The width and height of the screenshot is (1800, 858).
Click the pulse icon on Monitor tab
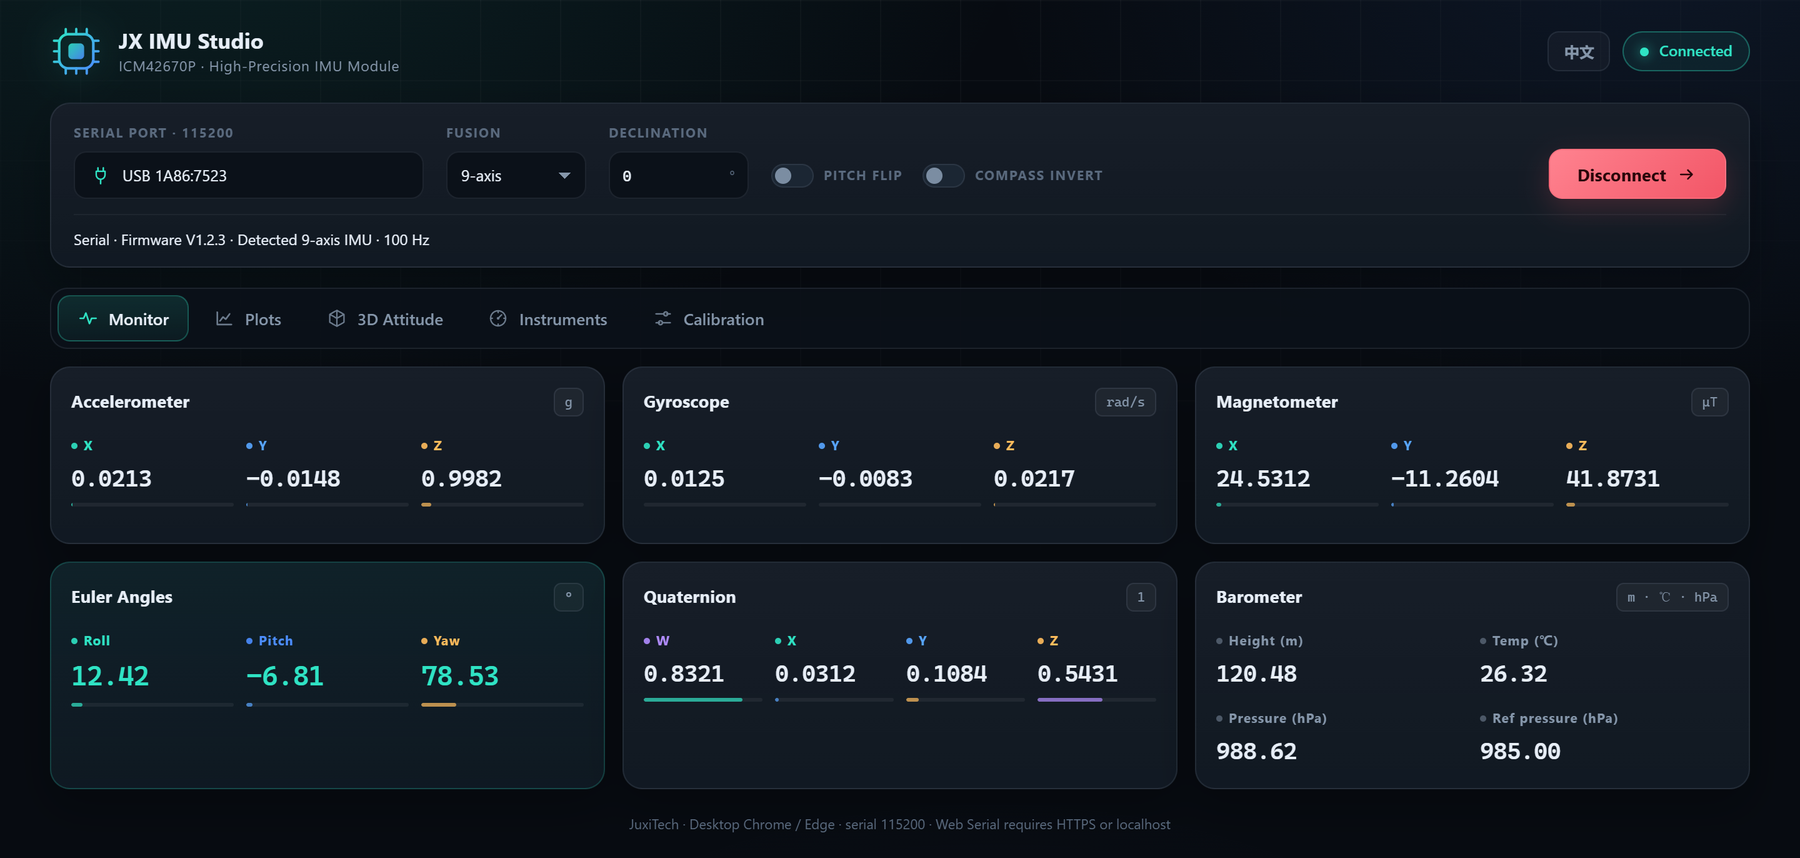[x=88, y=319]
